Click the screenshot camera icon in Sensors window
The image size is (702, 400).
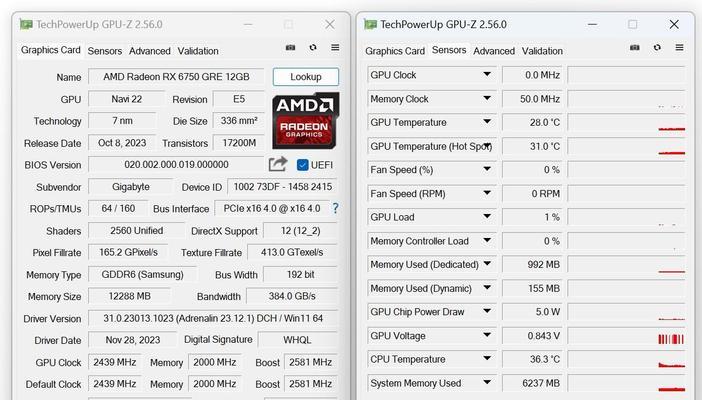click(x=634, y=47)
